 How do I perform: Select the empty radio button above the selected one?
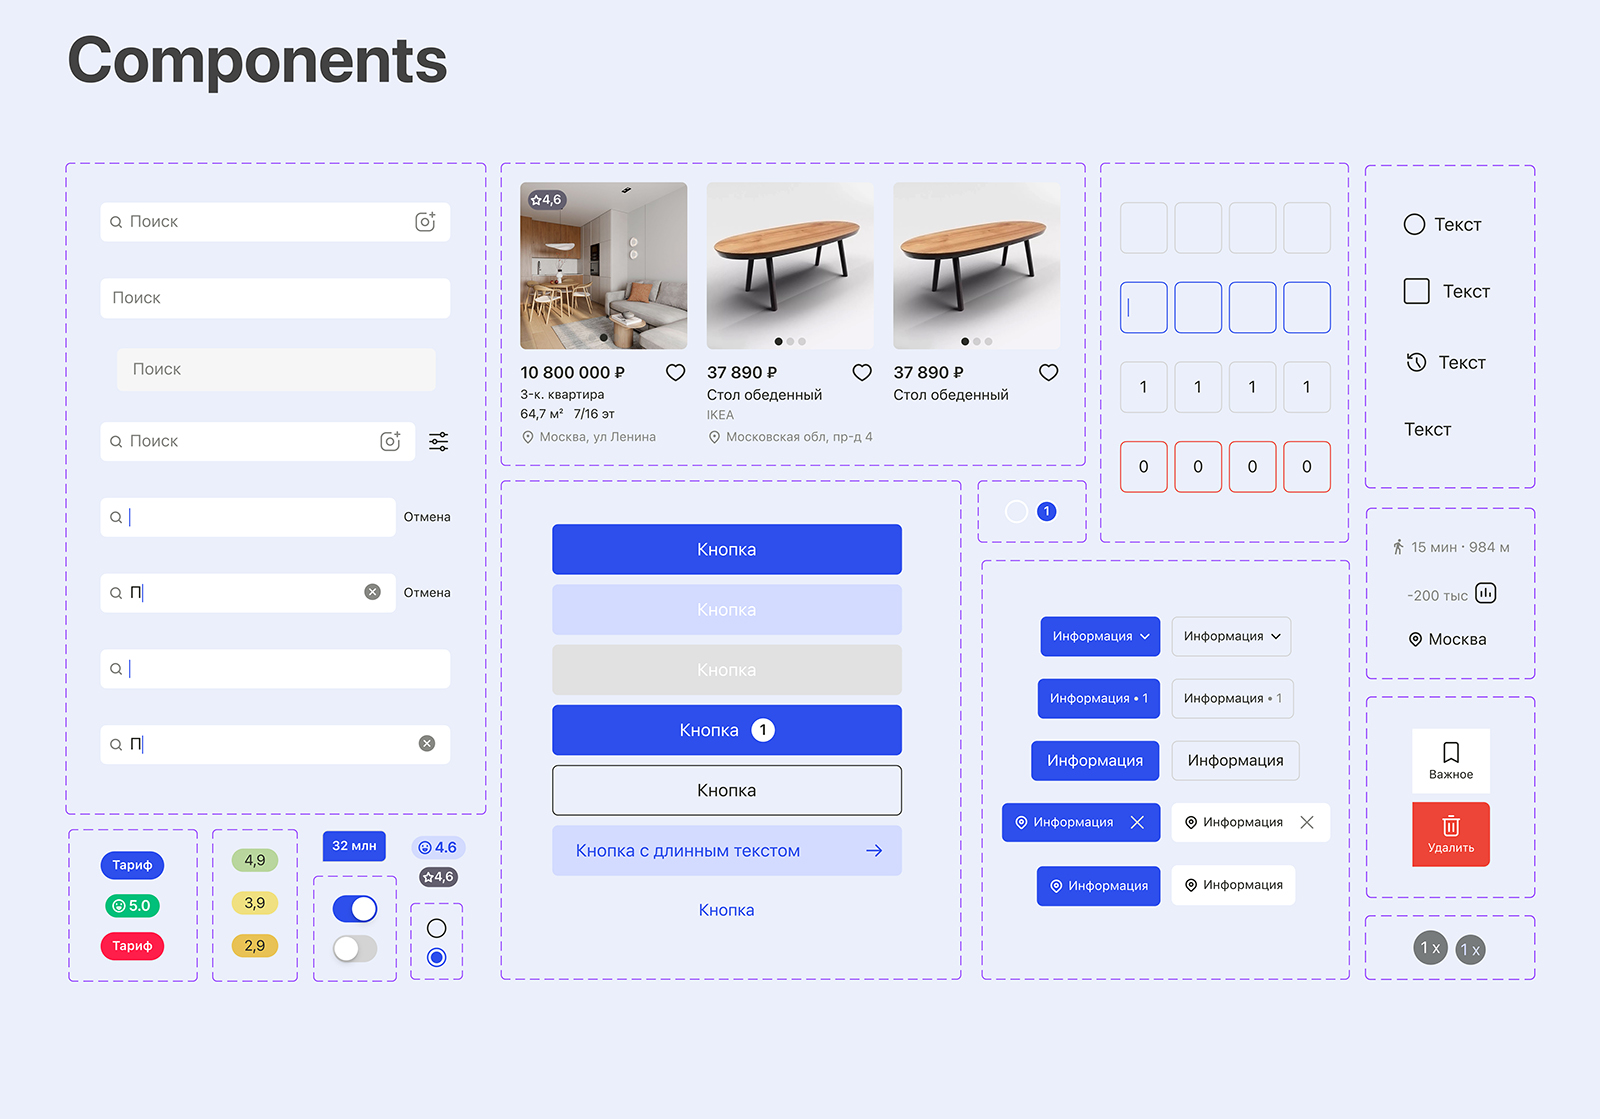(x=436, y=929)
